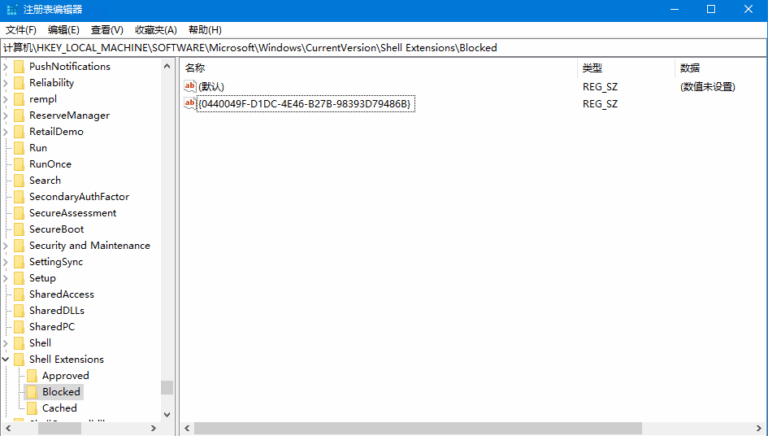Viewport: 768px width, 436px height.
Task: Click the 类型 column header
Action: (x=592, y=68)
